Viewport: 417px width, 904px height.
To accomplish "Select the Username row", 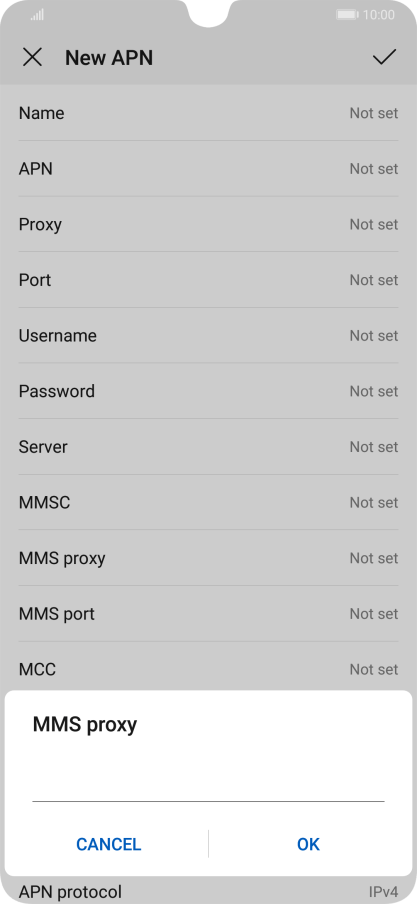I will 208,336.
